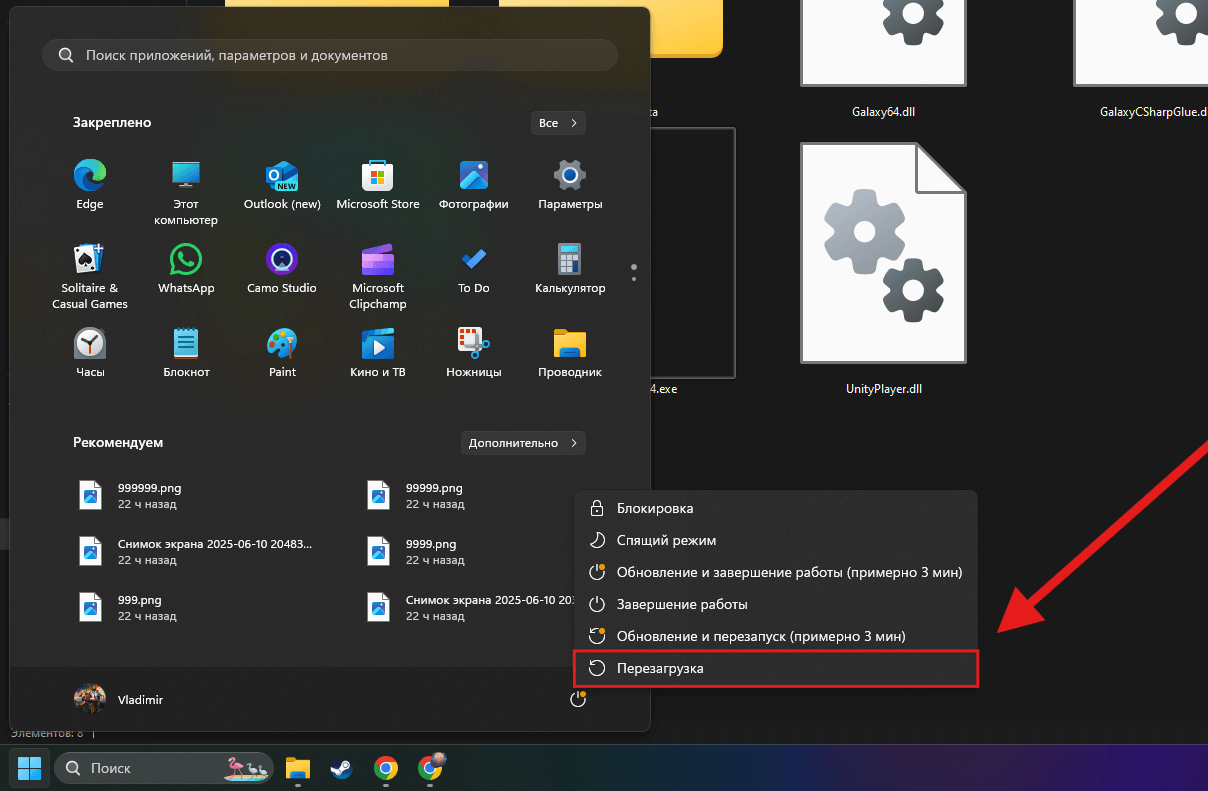
Task: Click the taskbar Поиск search box
Action: (164, 768)
